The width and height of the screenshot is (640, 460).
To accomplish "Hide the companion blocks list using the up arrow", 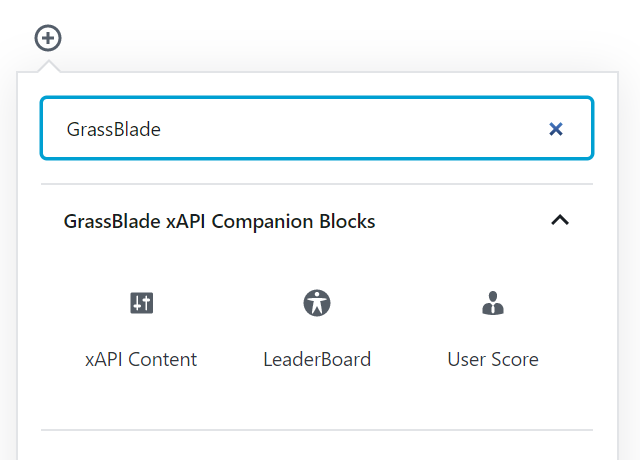I will pyautogui.click(x=560, y=220).
